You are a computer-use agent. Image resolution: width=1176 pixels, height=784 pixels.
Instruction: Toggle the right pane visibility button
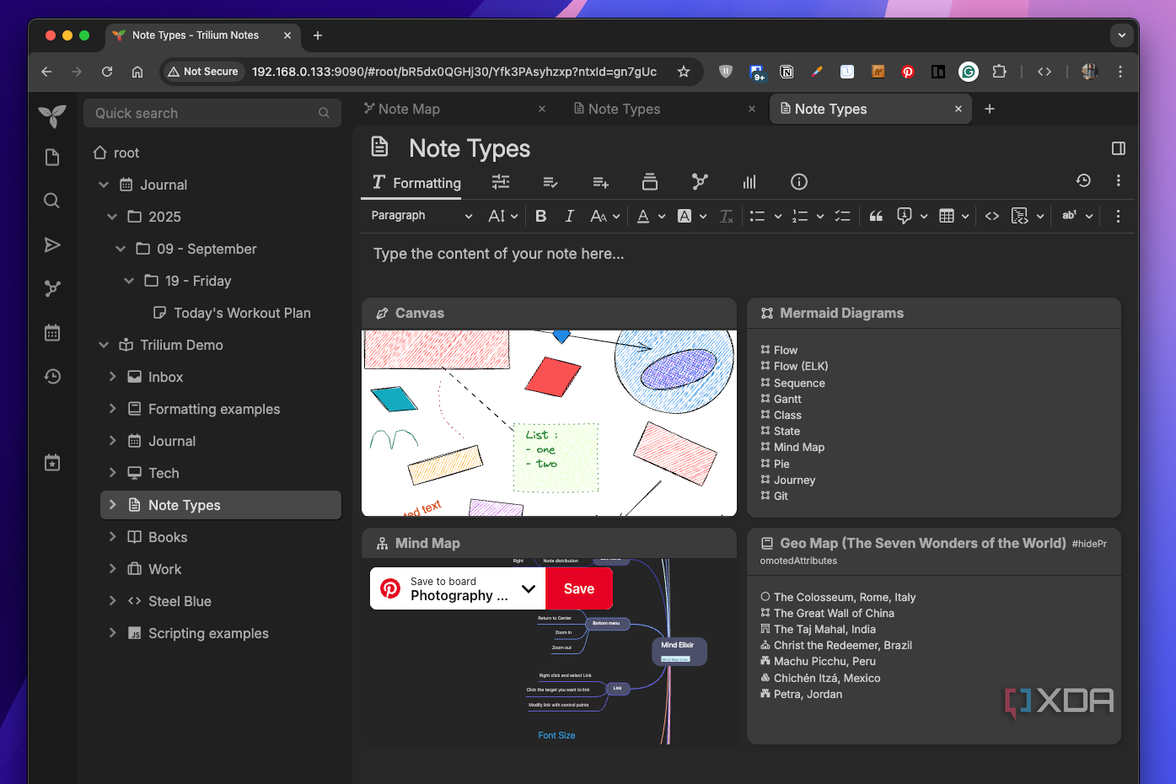[1118, 149]
